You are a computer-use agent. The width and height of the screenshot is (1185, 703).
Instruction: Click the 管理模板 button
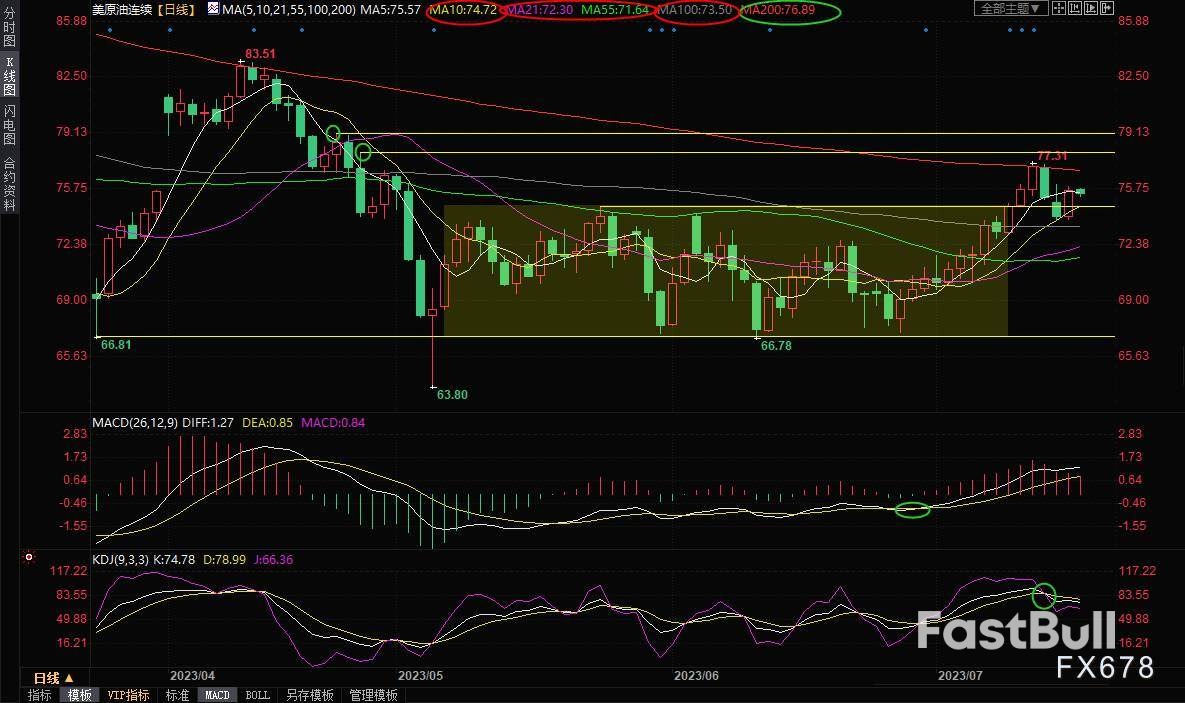[x=373, y=695]
